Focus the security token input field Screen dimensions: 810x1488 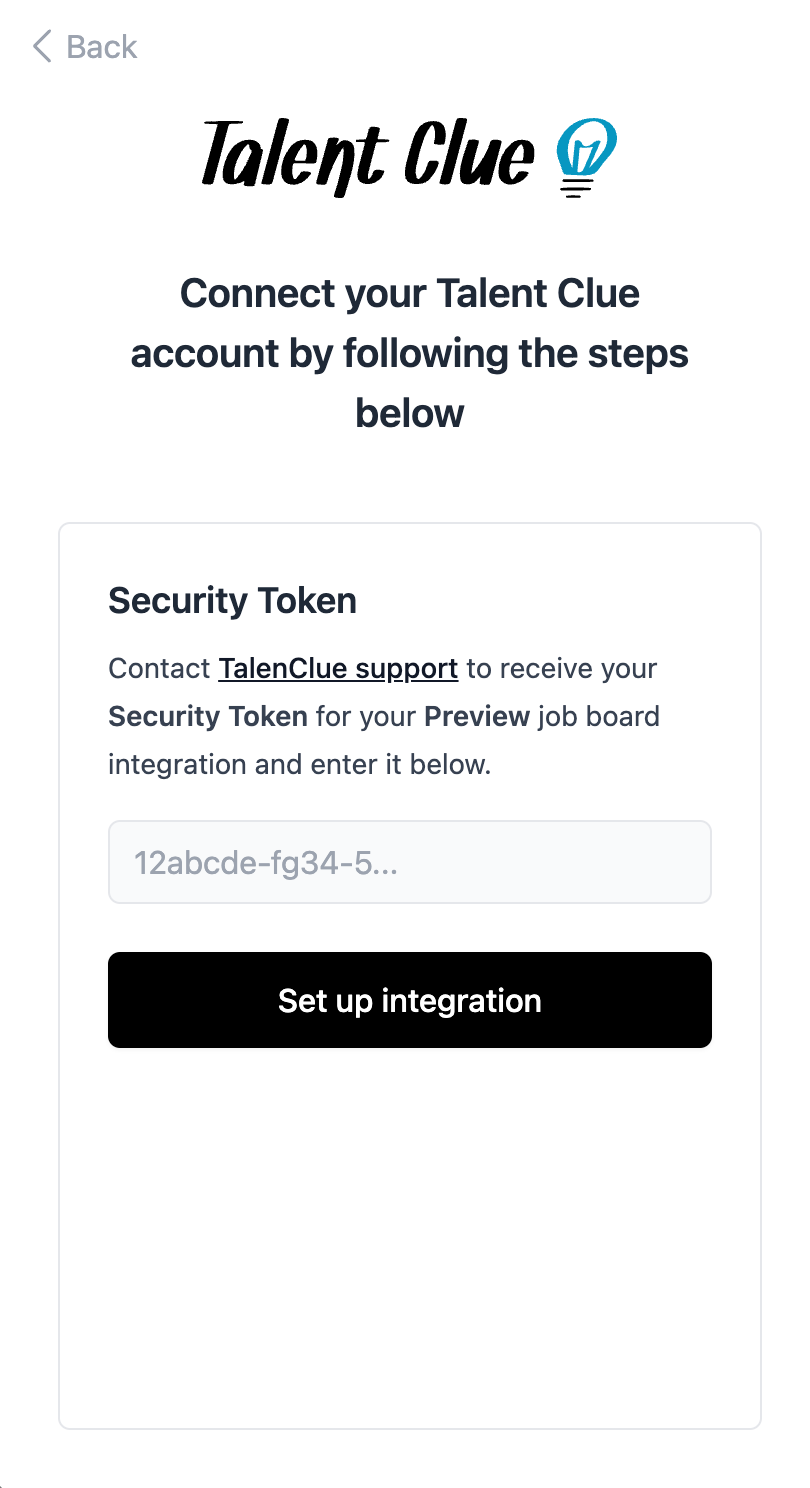(409, 862)
